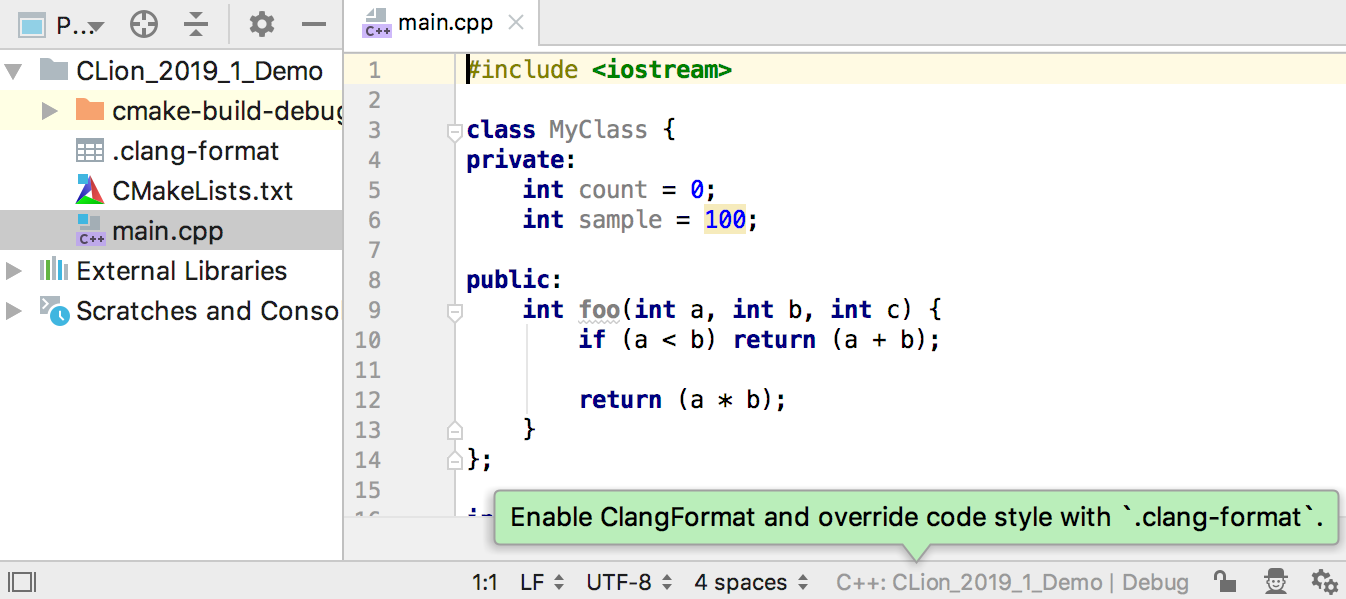Expand the Scratches and Consoles arrow
This screenshot has height=599, width=1346.
tap(13, 311)
